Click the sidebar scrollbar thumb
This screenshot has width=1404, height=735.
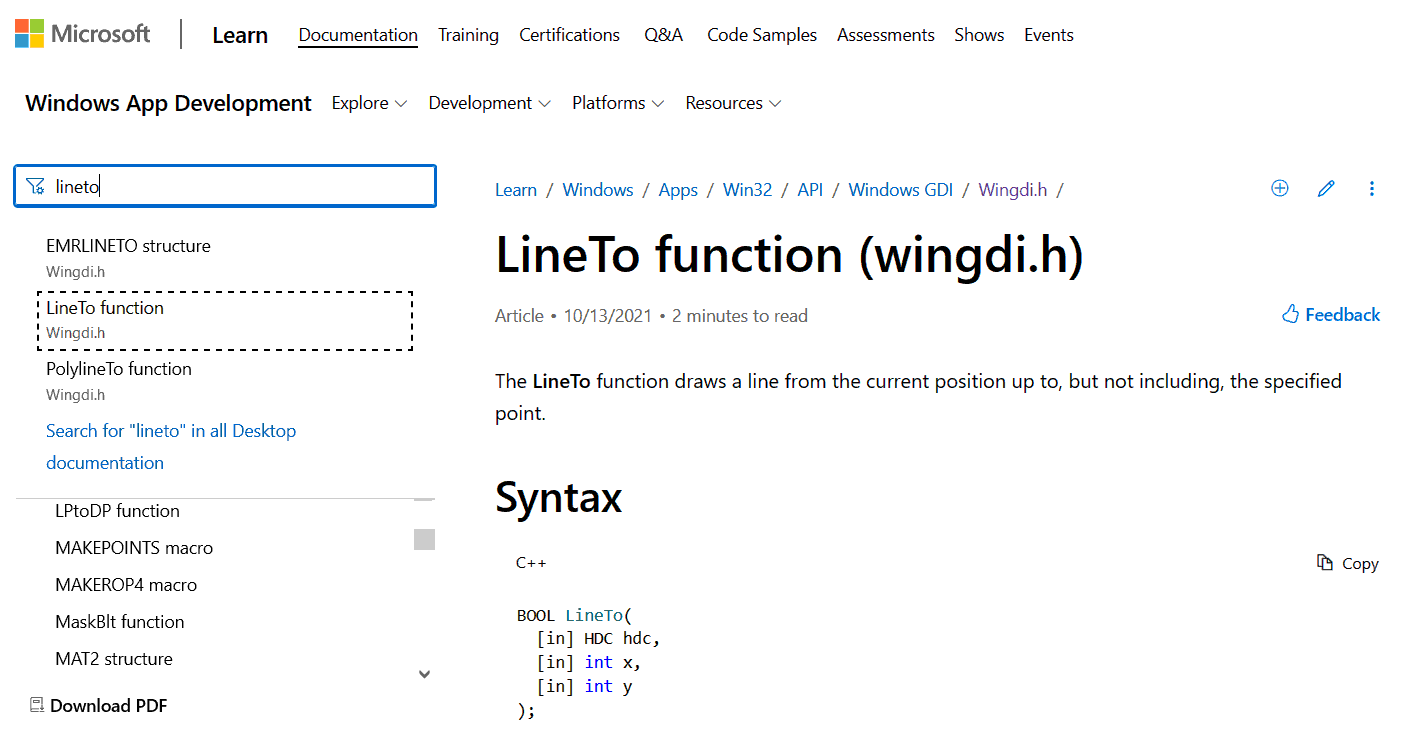tap(424, 539)
